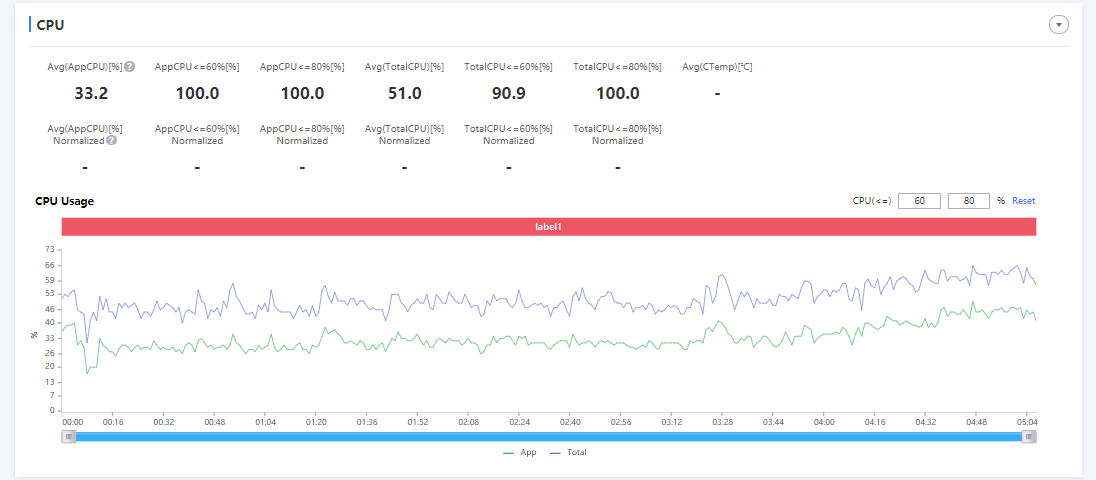Grab the right handle of the time range slider
The height and width of the screenshot is (480, 1096).
coord(1029,437)
